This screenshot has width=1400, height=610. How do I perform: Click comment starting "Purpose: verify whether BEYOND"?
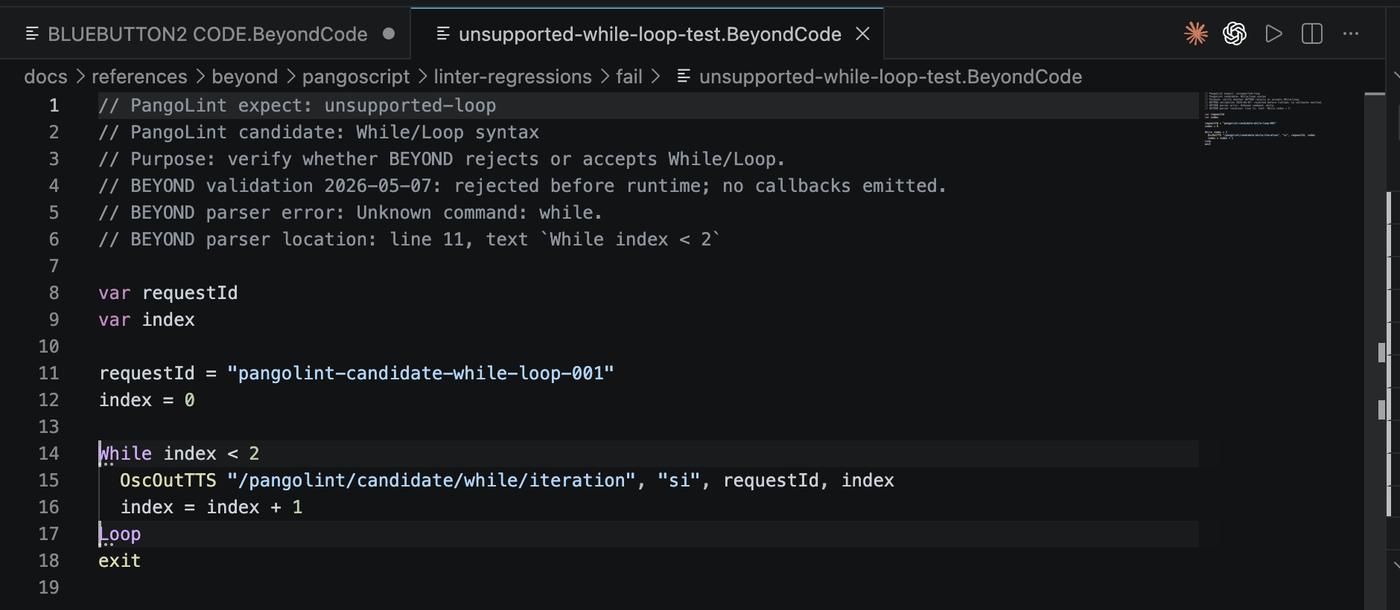point(443,159)
